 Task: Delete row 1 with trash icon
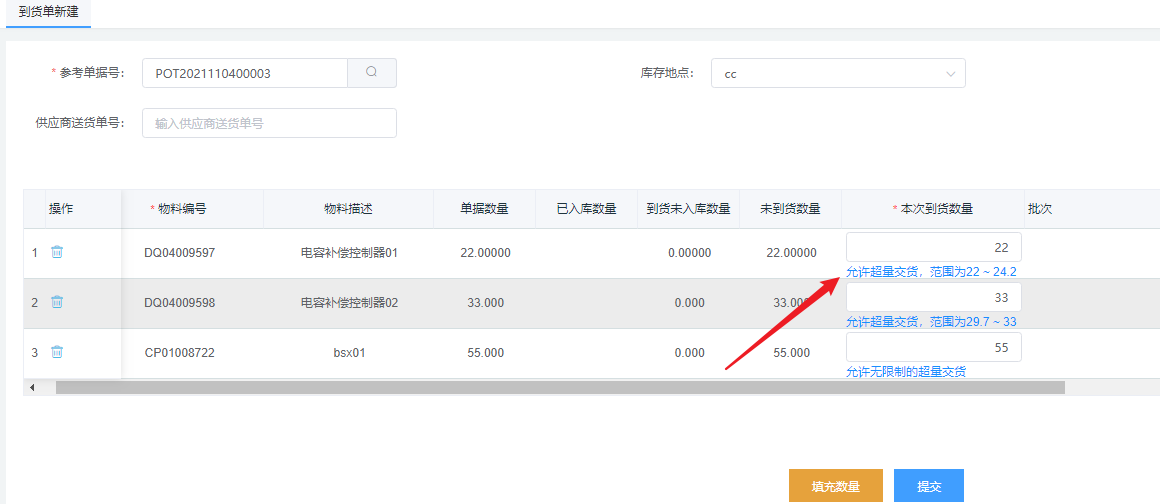(57, 252)
